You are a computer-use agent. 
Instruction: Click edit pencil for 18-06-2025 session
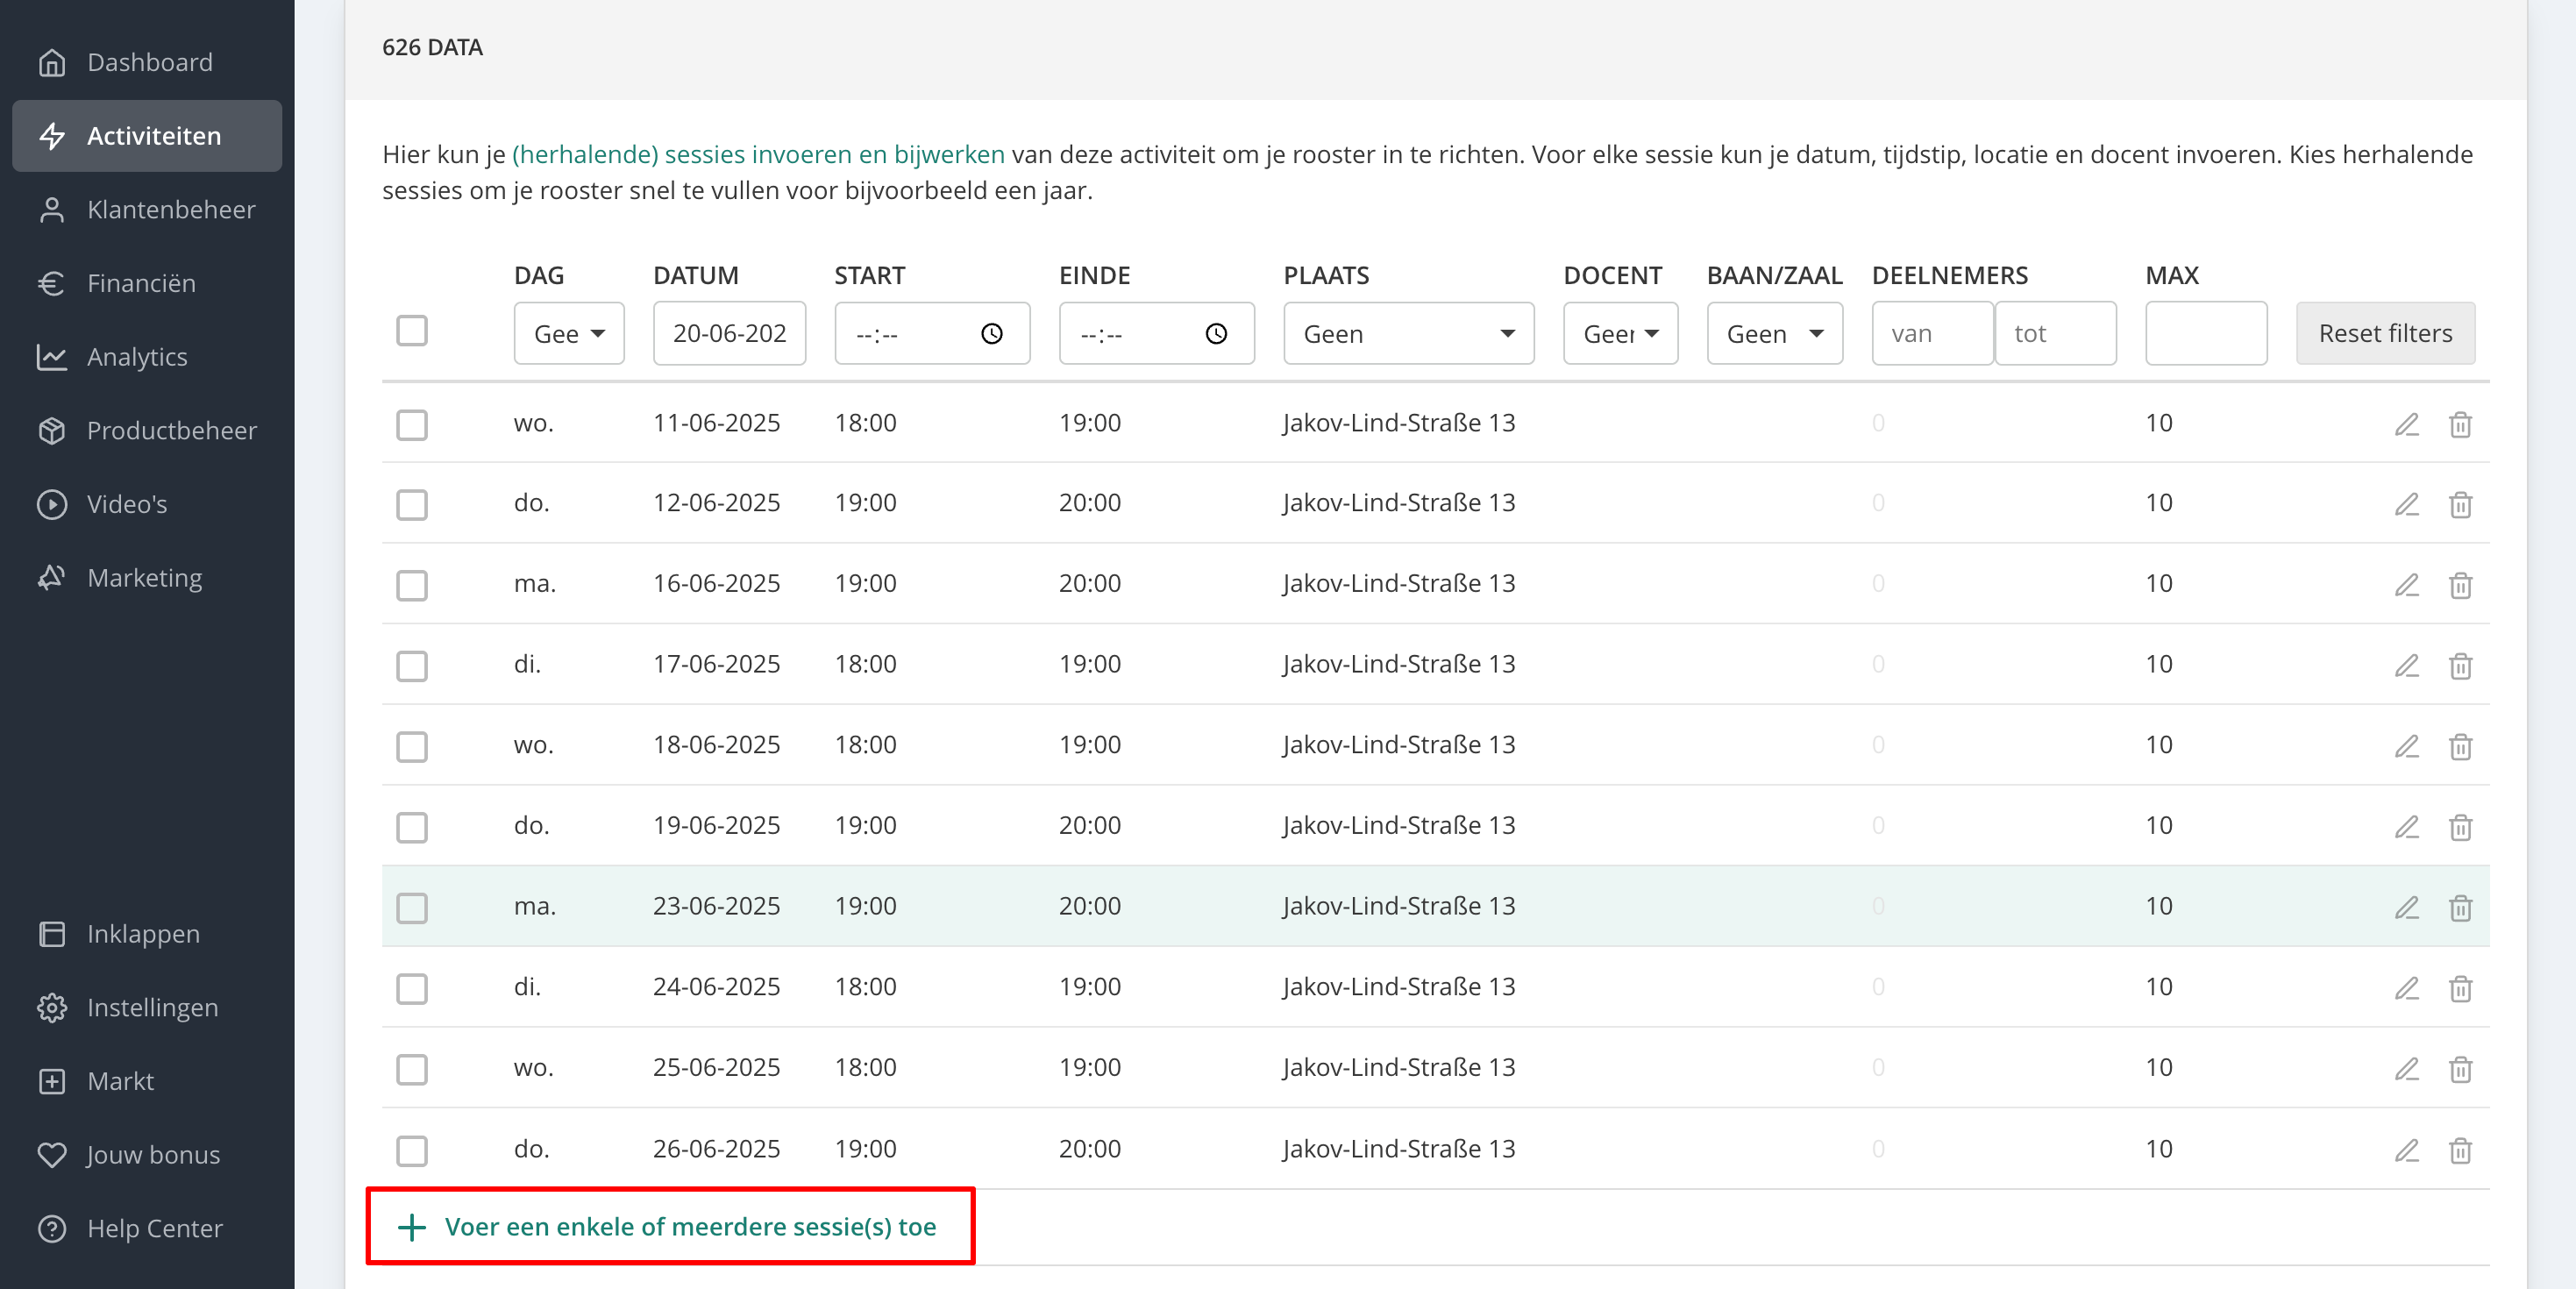coord(2406,746)
